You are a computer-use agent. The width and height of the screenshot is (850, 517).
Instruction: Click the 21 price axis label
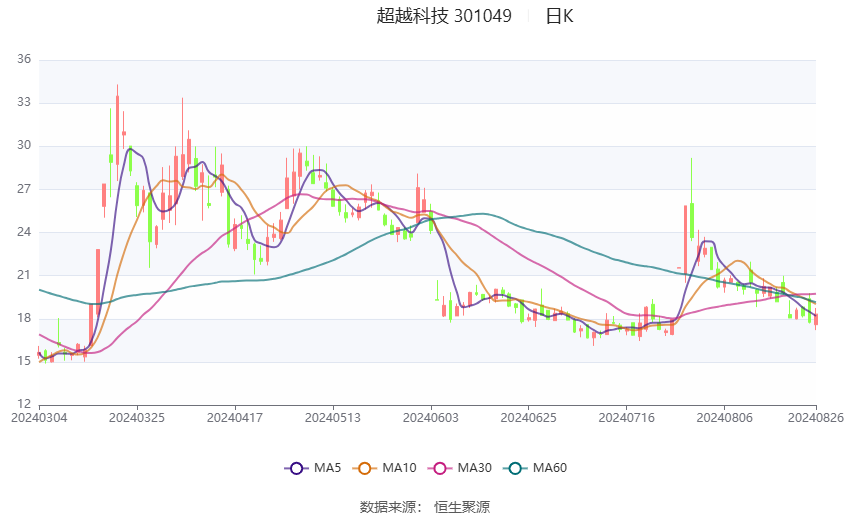tap(24, 275)
